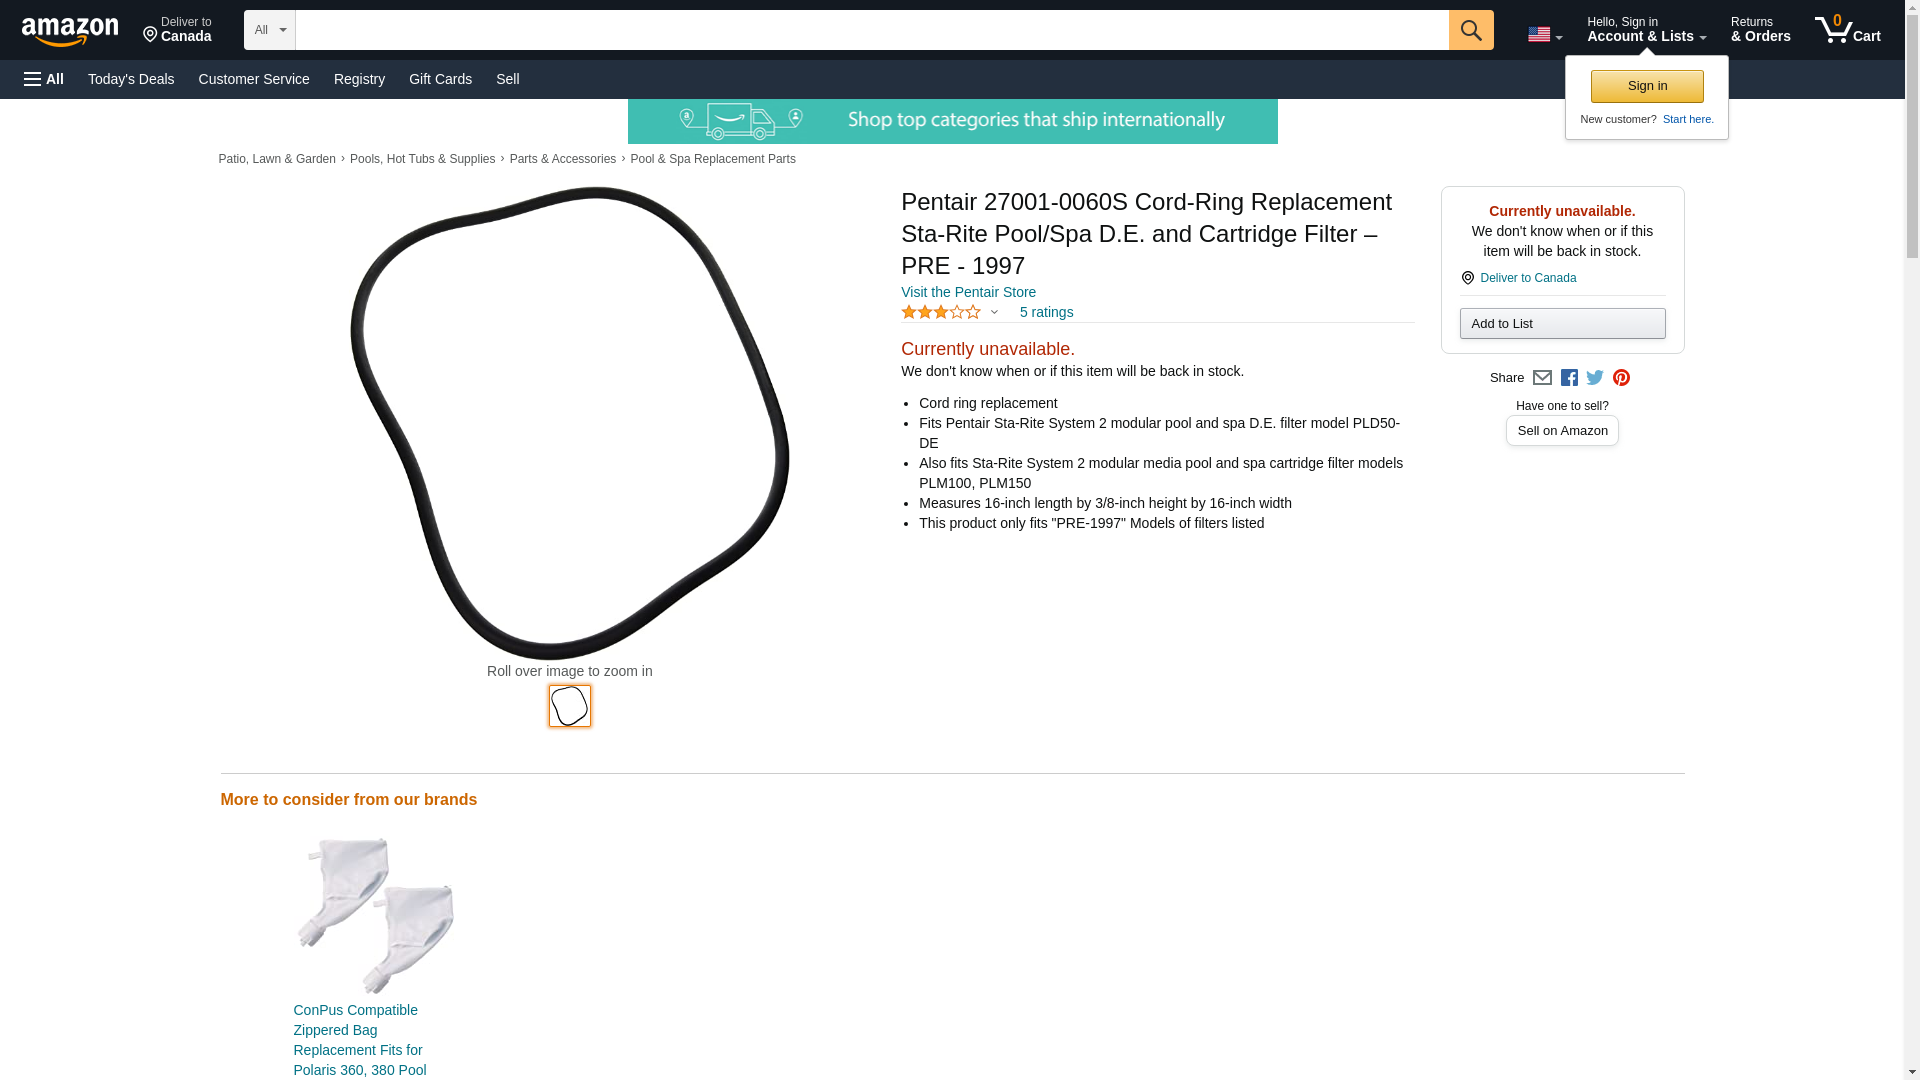Image resolution: width=1920 pixels, height=1080 pixels.
Task: Click the Amazon logo
Action: (70, 31)
